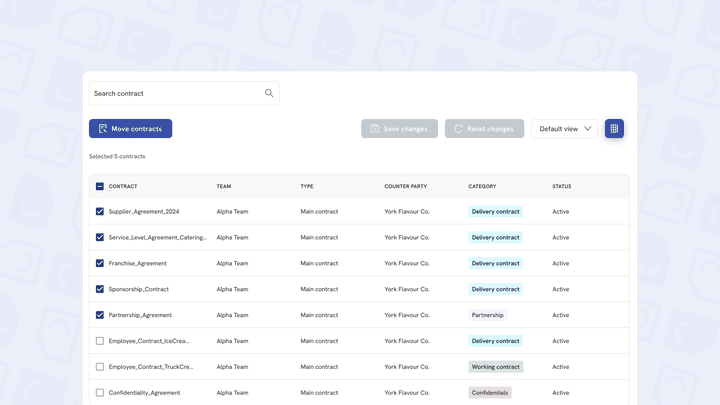720x405 pixels.
Task: Open the Sponsorship_Contract row
Action: [x=139, y=289]
